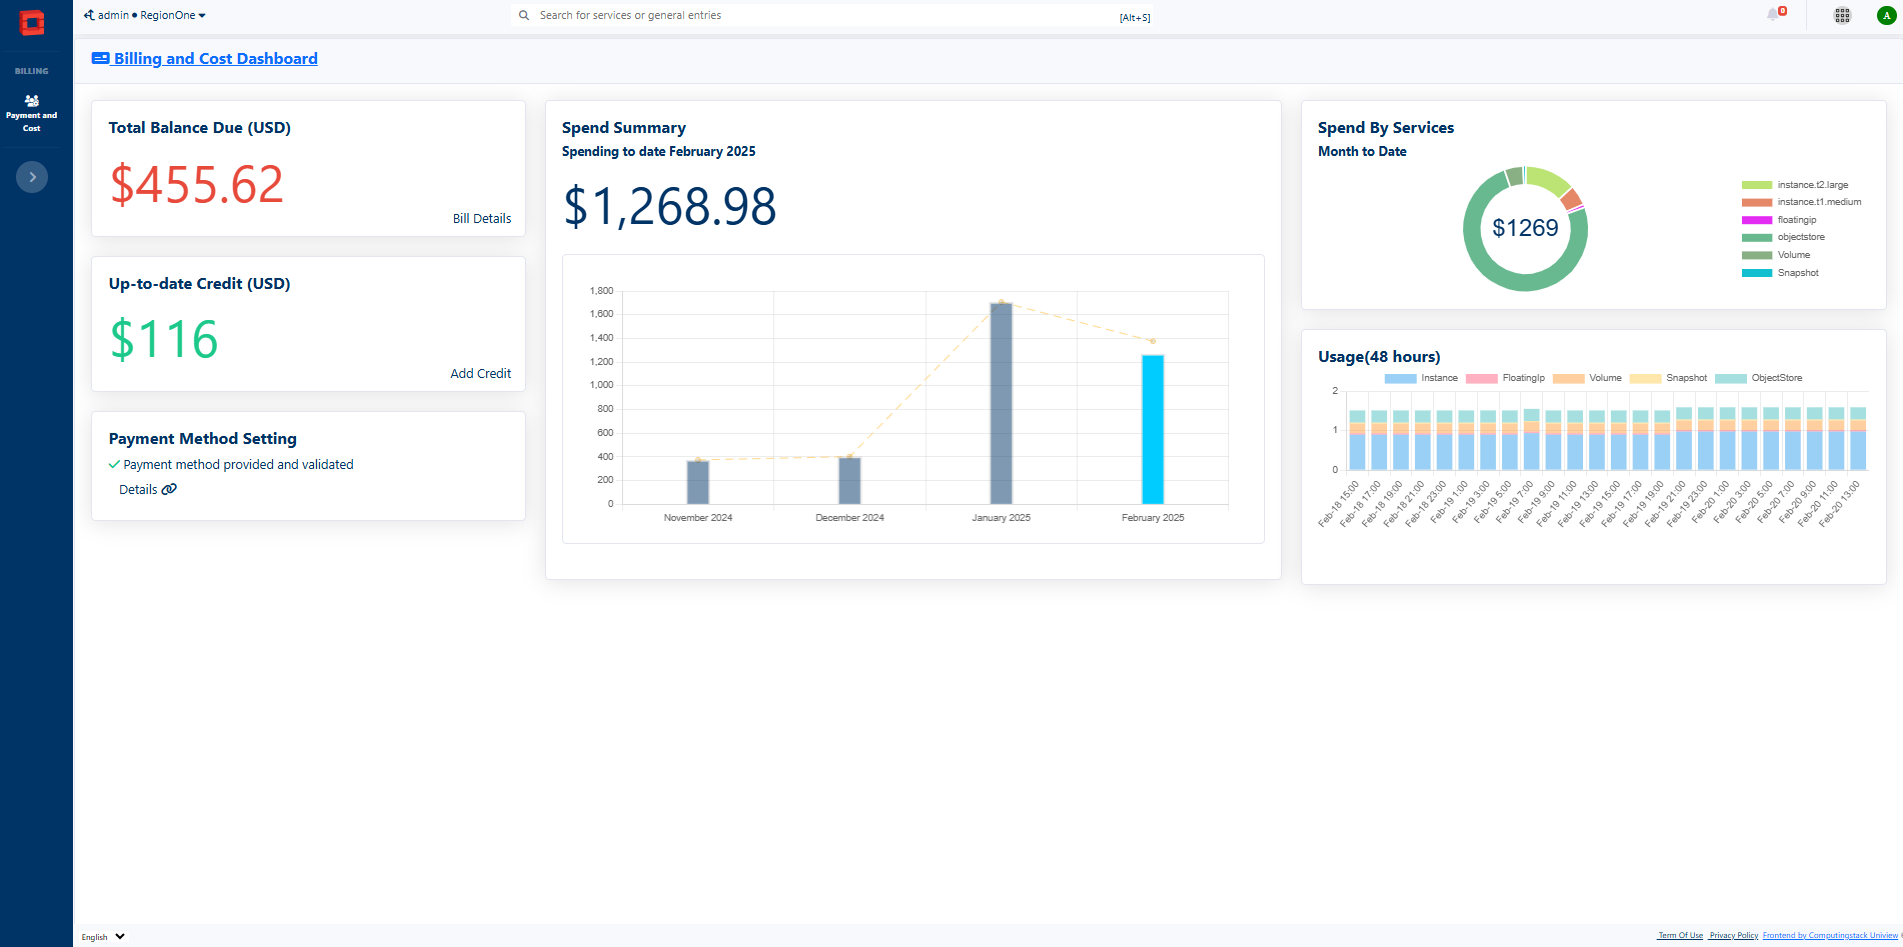Click the BILLING sidebar section label
The image size is (1903, 947).
point(32,71)
